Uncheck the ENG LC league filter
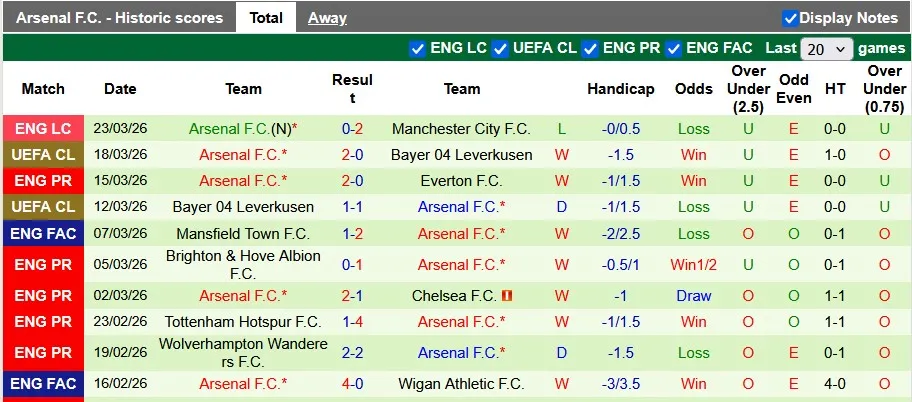This screenshot has height=402, width=912. [417, 48]
